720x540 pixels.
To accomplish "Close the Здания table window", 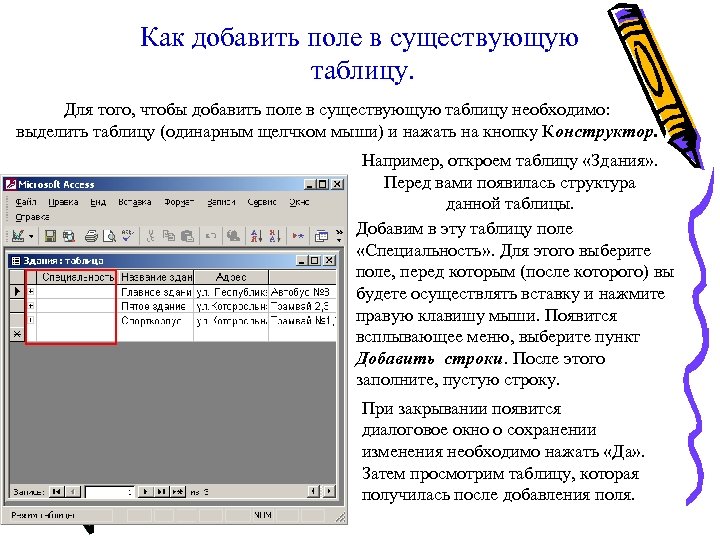I will (x=329, y=260).
